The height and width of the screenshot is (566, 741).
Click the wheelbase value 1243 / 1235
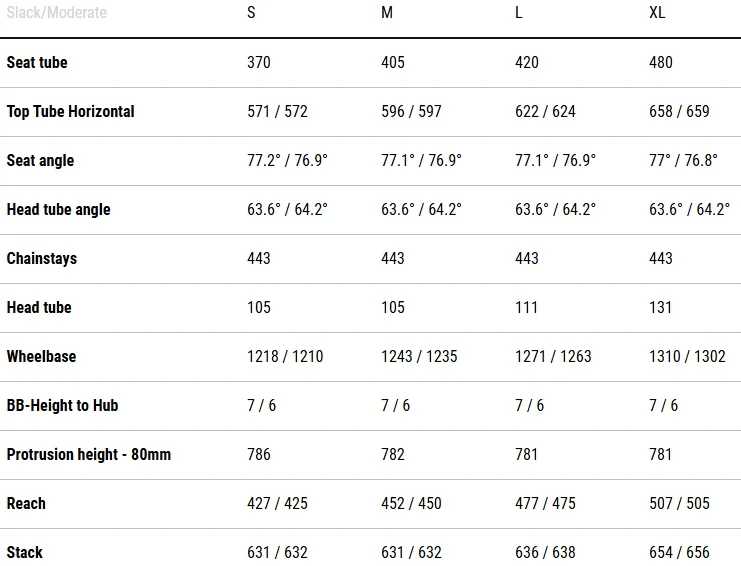419,356
